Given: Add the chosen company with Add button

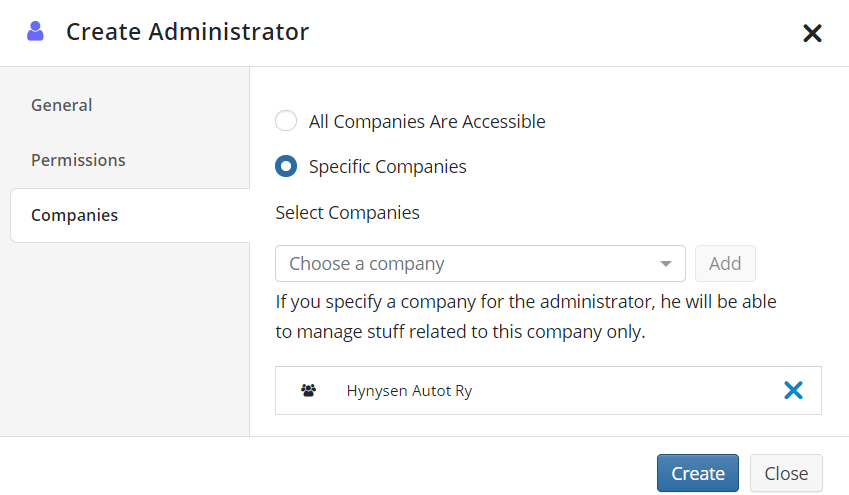Looking at the screenshot, I should (725, 264).
